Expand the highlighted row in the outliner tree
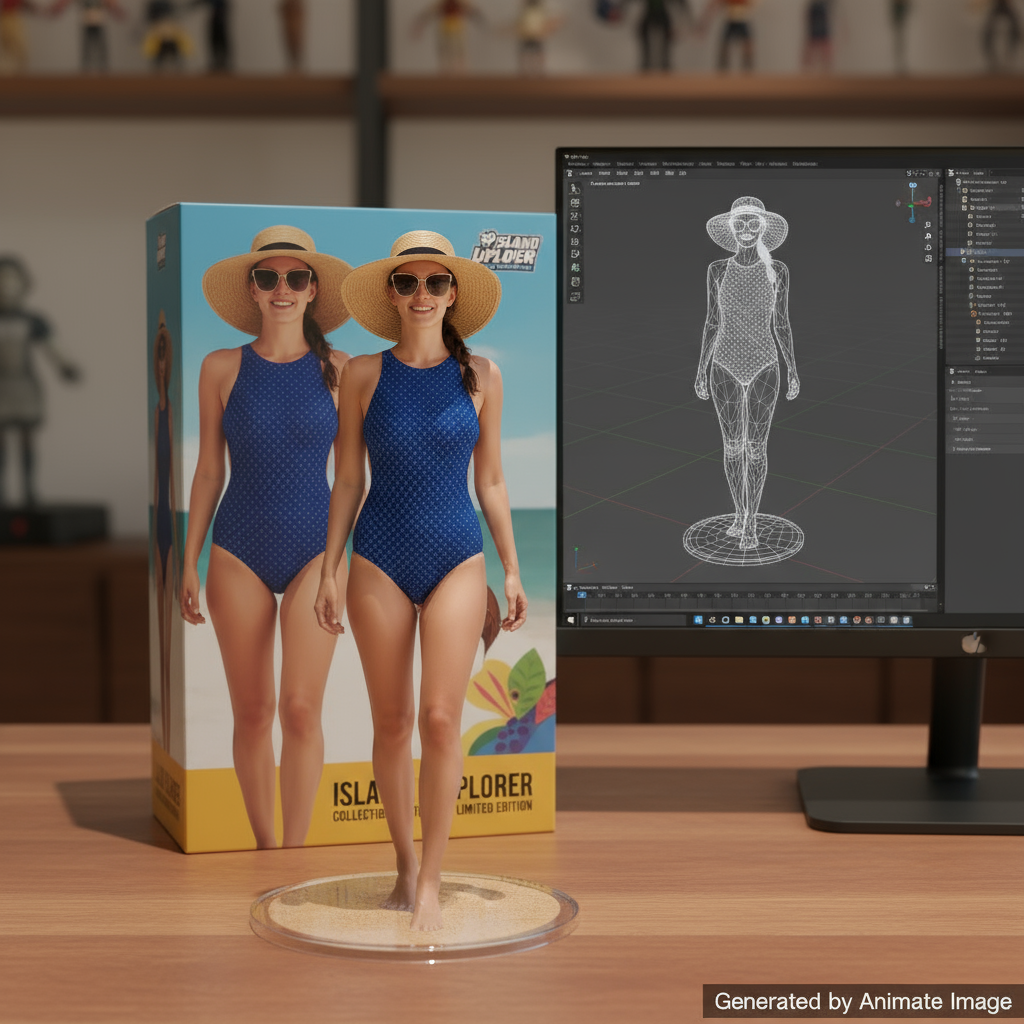 tap(962, 252)
